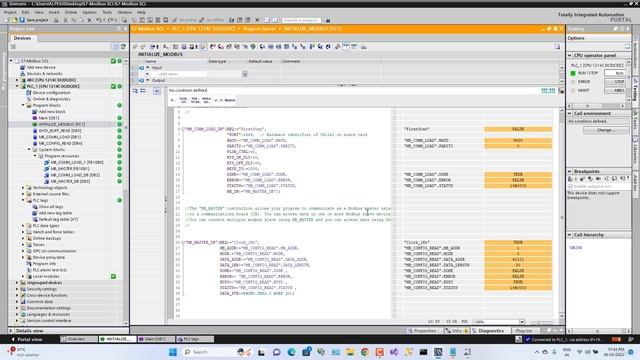The width and height of the screenshot is (640, 360).
Task: Click the Undo arrow icon
Action: coord(99,20)
